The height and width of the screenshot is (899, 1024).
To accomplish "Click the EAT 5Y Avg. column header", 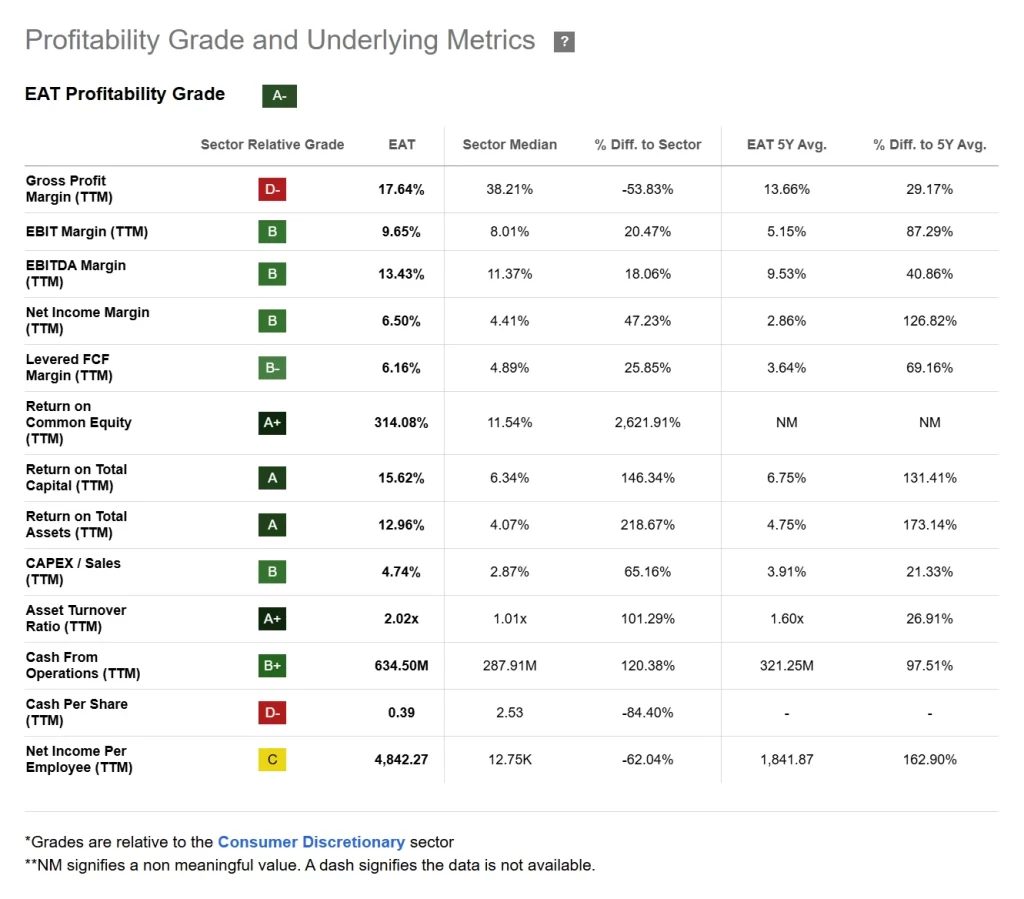I will click(787, 145).
